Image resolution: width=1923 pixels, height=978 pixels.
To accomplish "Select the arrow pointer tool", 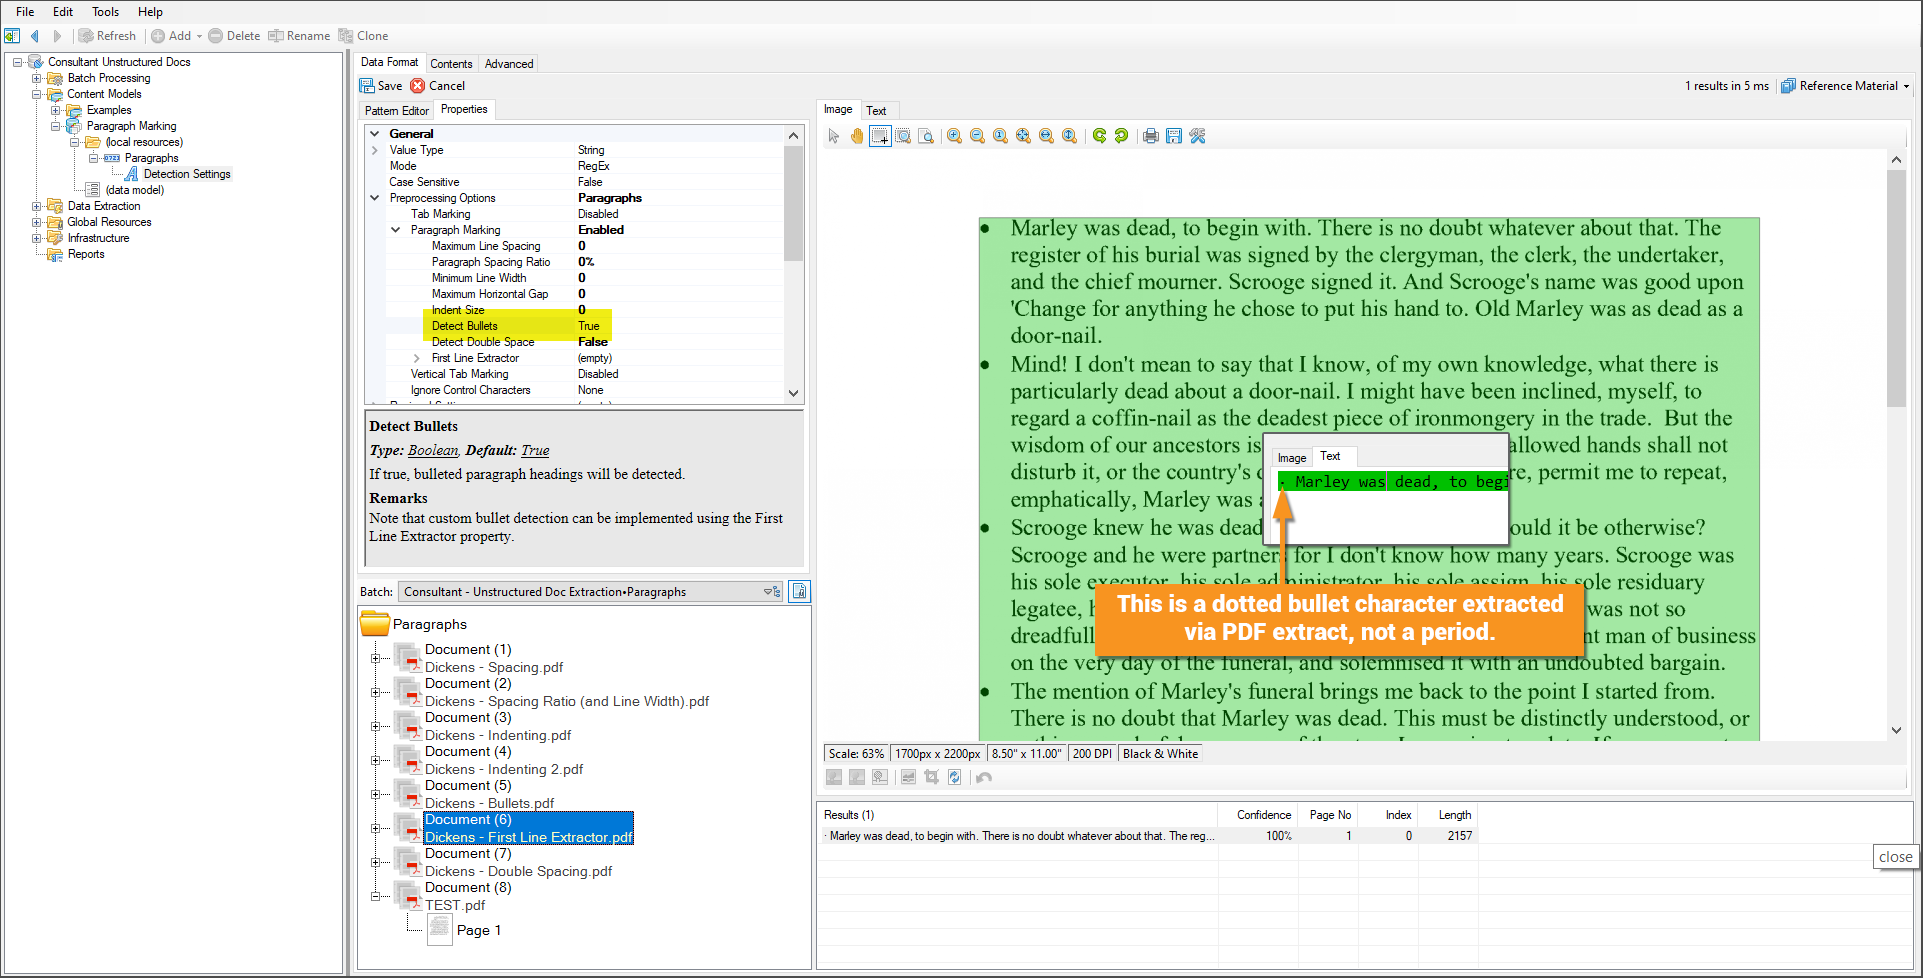I will coord(834,136).
